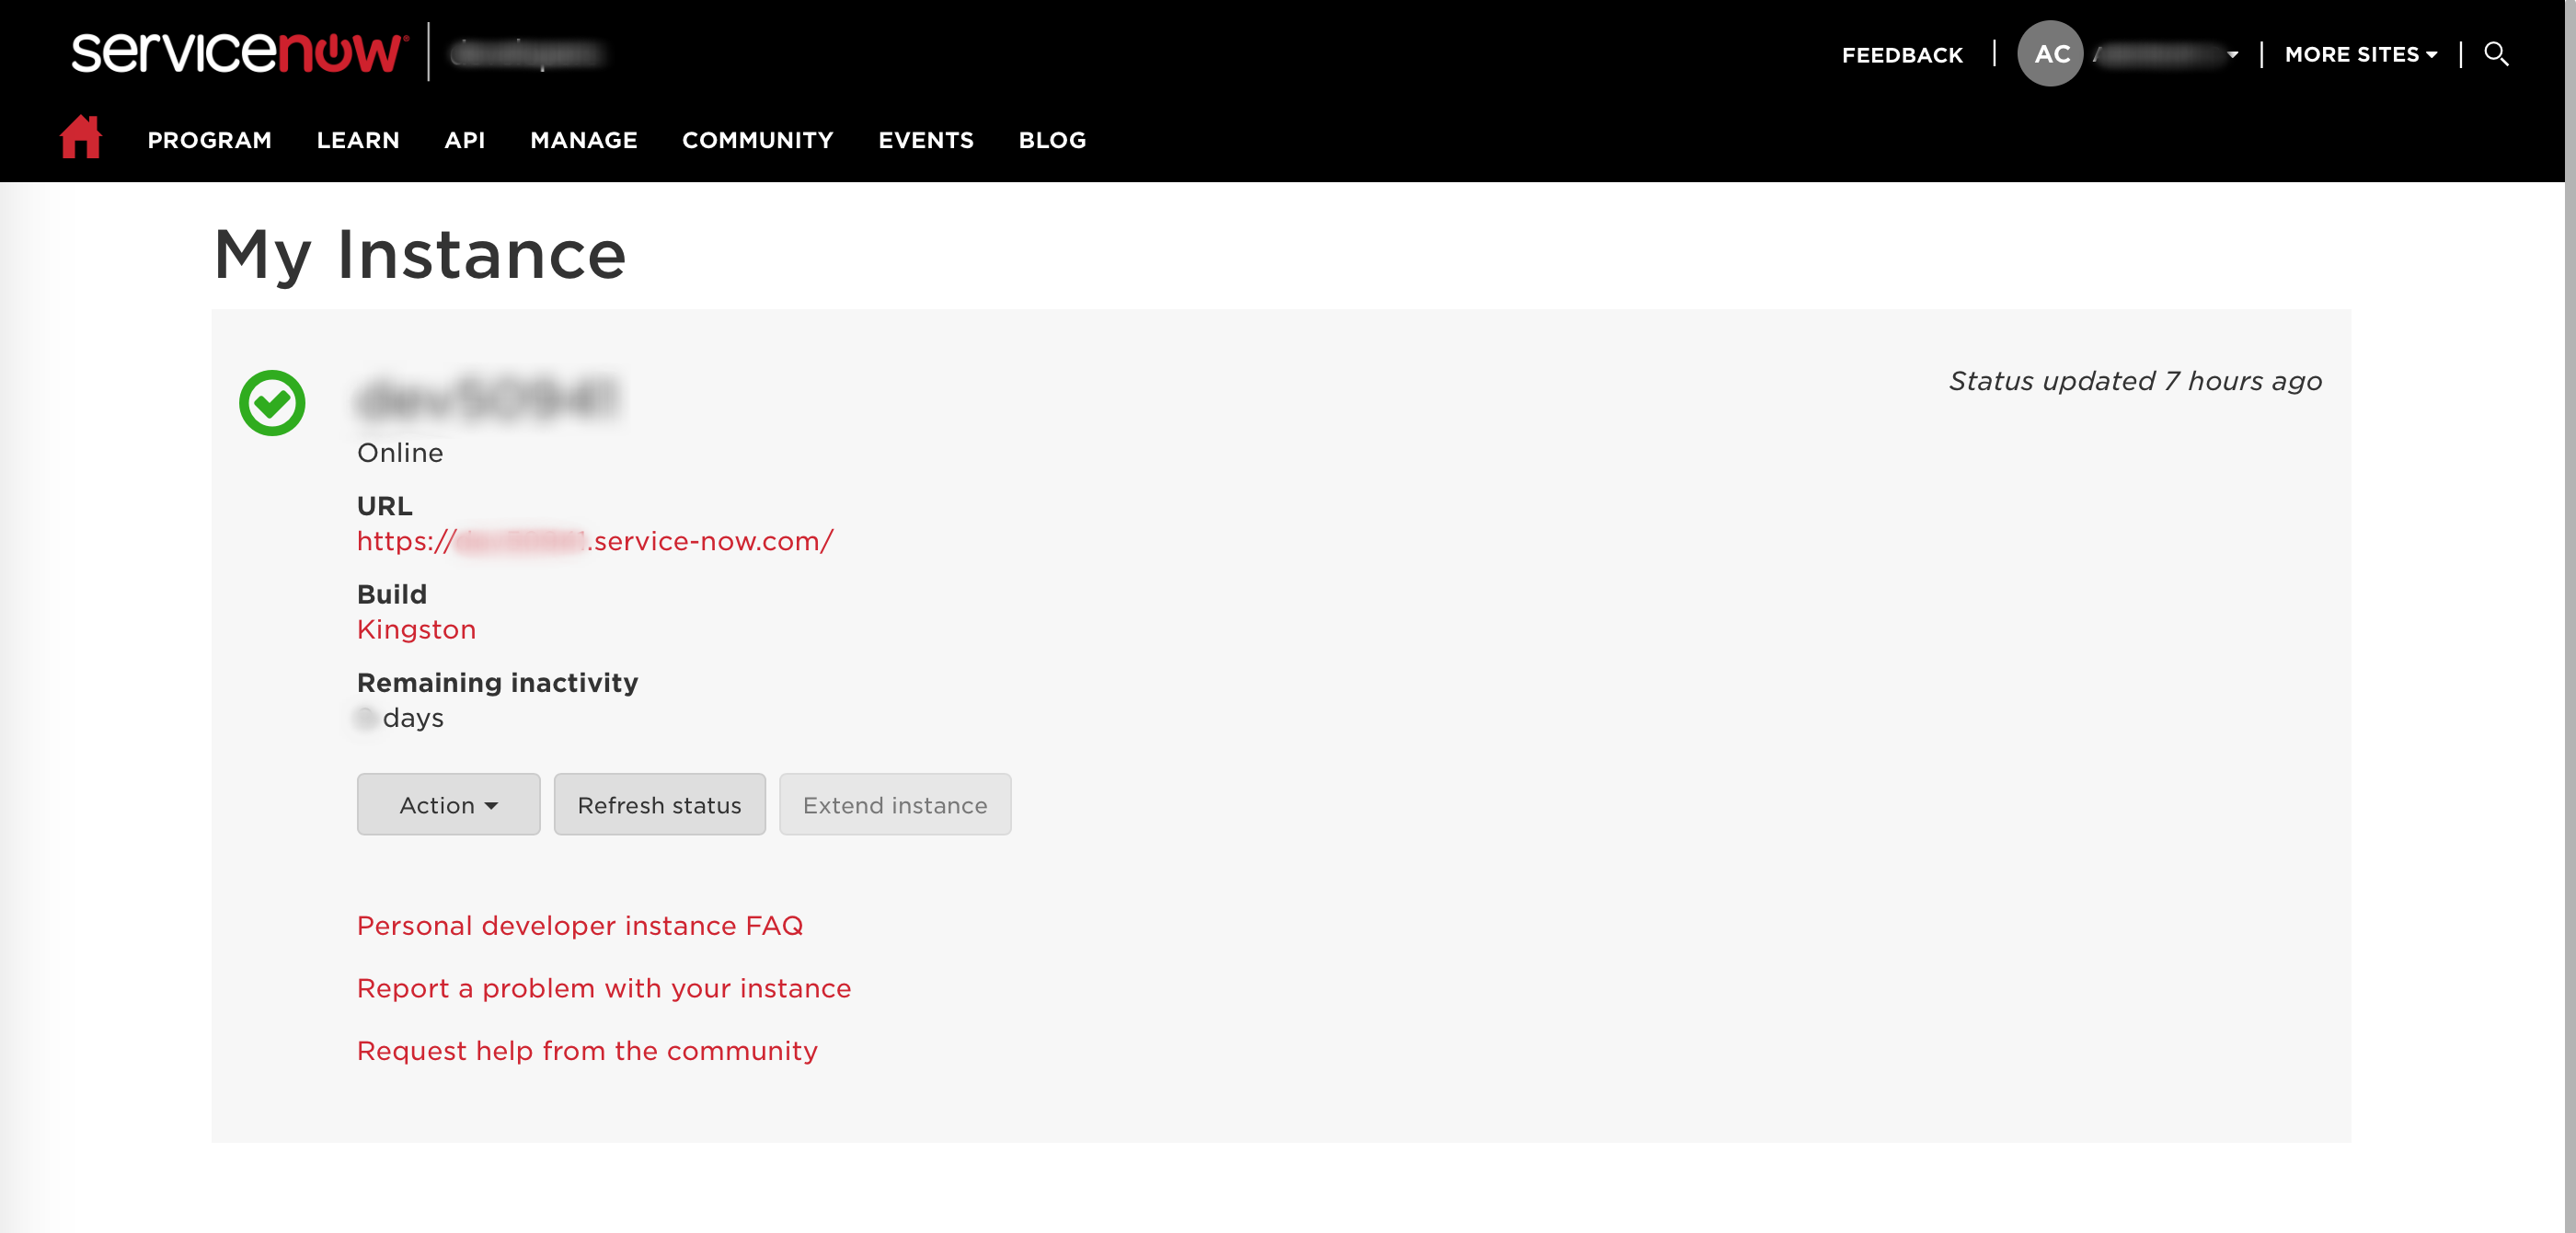The height and width of the screenshot is (1233, 2576).
Task: Click the FEEDBACK link
Action: tap(1902, 55)
